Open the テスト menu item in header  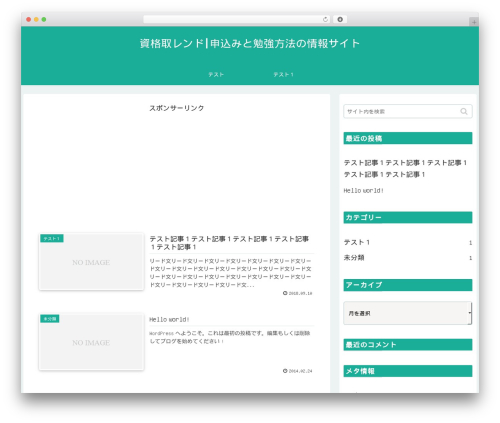tap(216, 74)
